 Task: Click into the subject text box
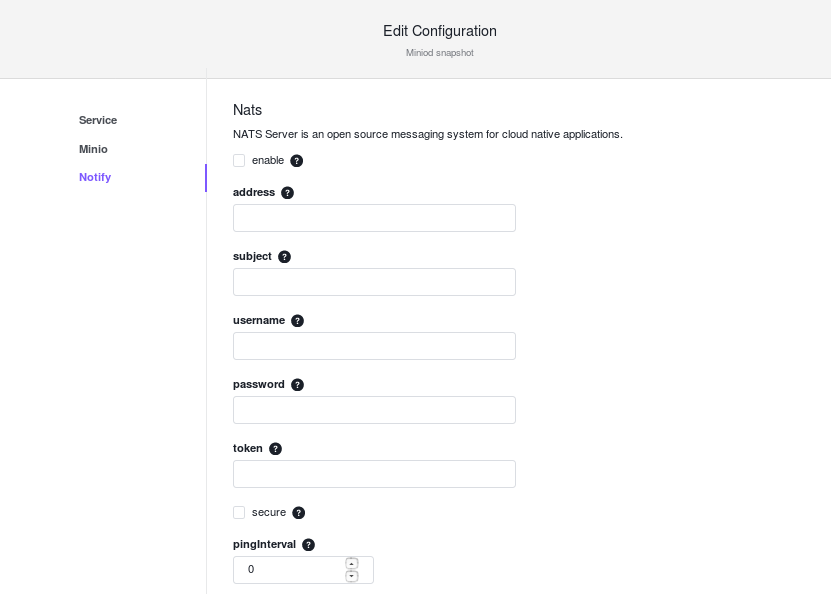click(x=374, y=282)
